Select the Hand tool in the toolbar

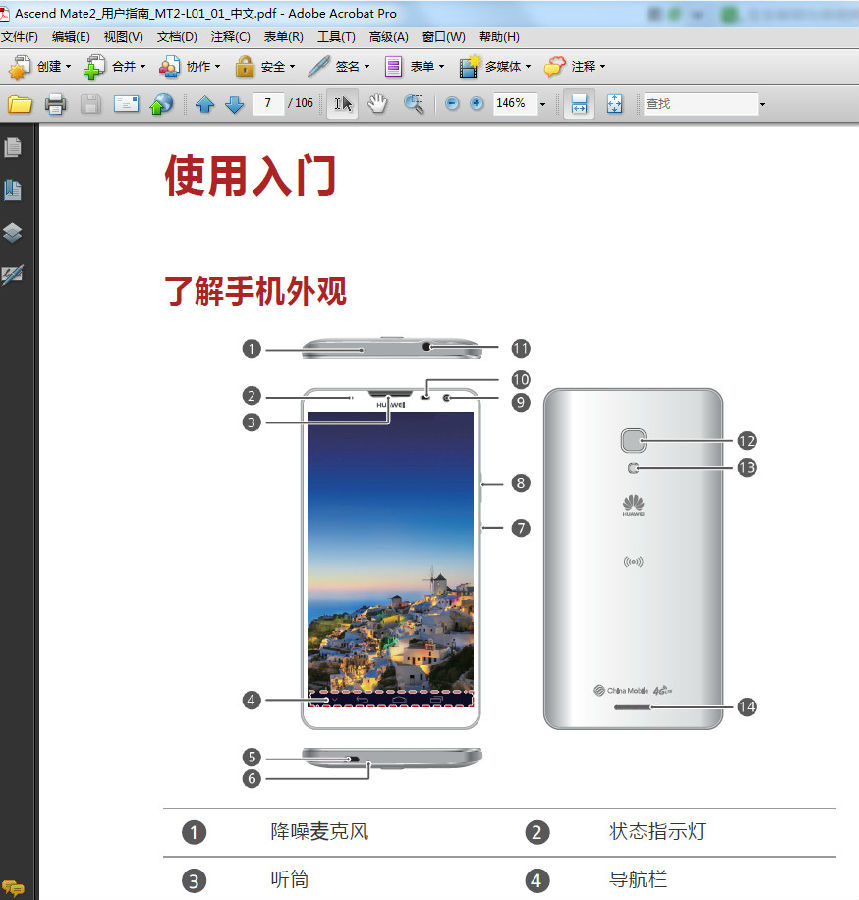click(378, 103)
